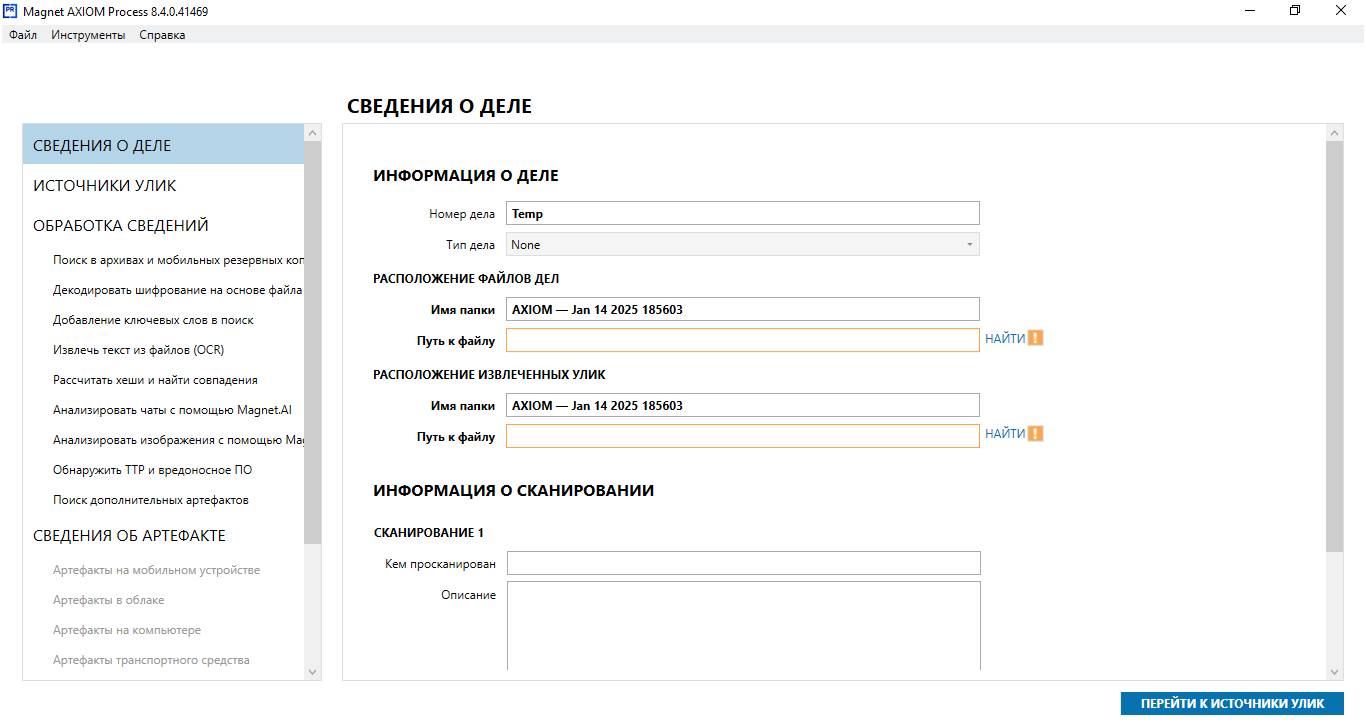Open the Файл menu

point(23,35)
